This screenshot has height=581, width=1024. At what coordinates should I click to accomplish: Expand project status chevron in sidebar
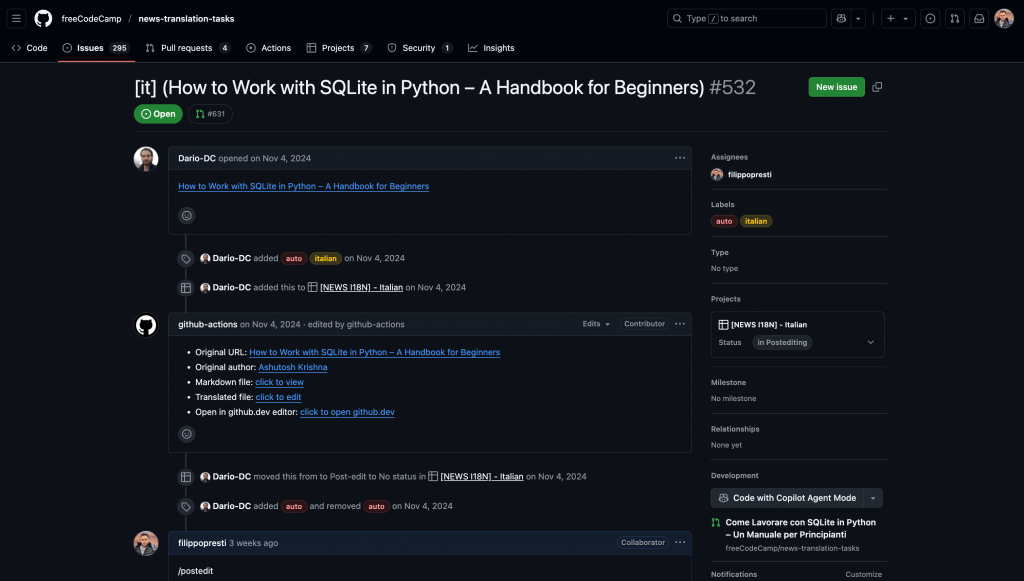point(871,342)
